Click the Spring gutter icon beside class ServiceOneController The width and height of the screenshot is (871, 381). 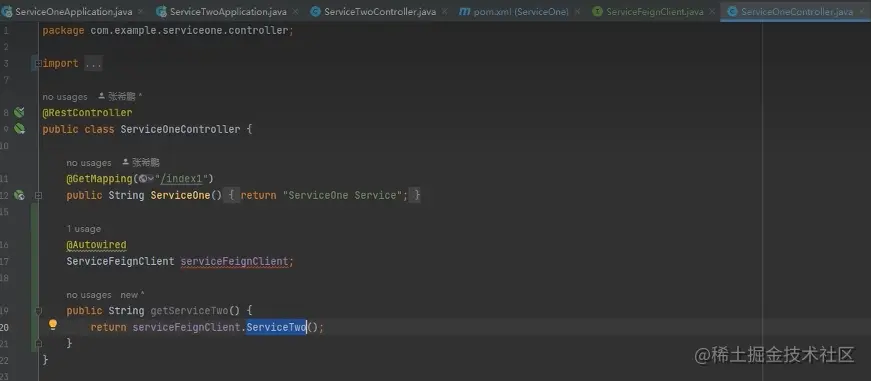[x=19, y=129]
